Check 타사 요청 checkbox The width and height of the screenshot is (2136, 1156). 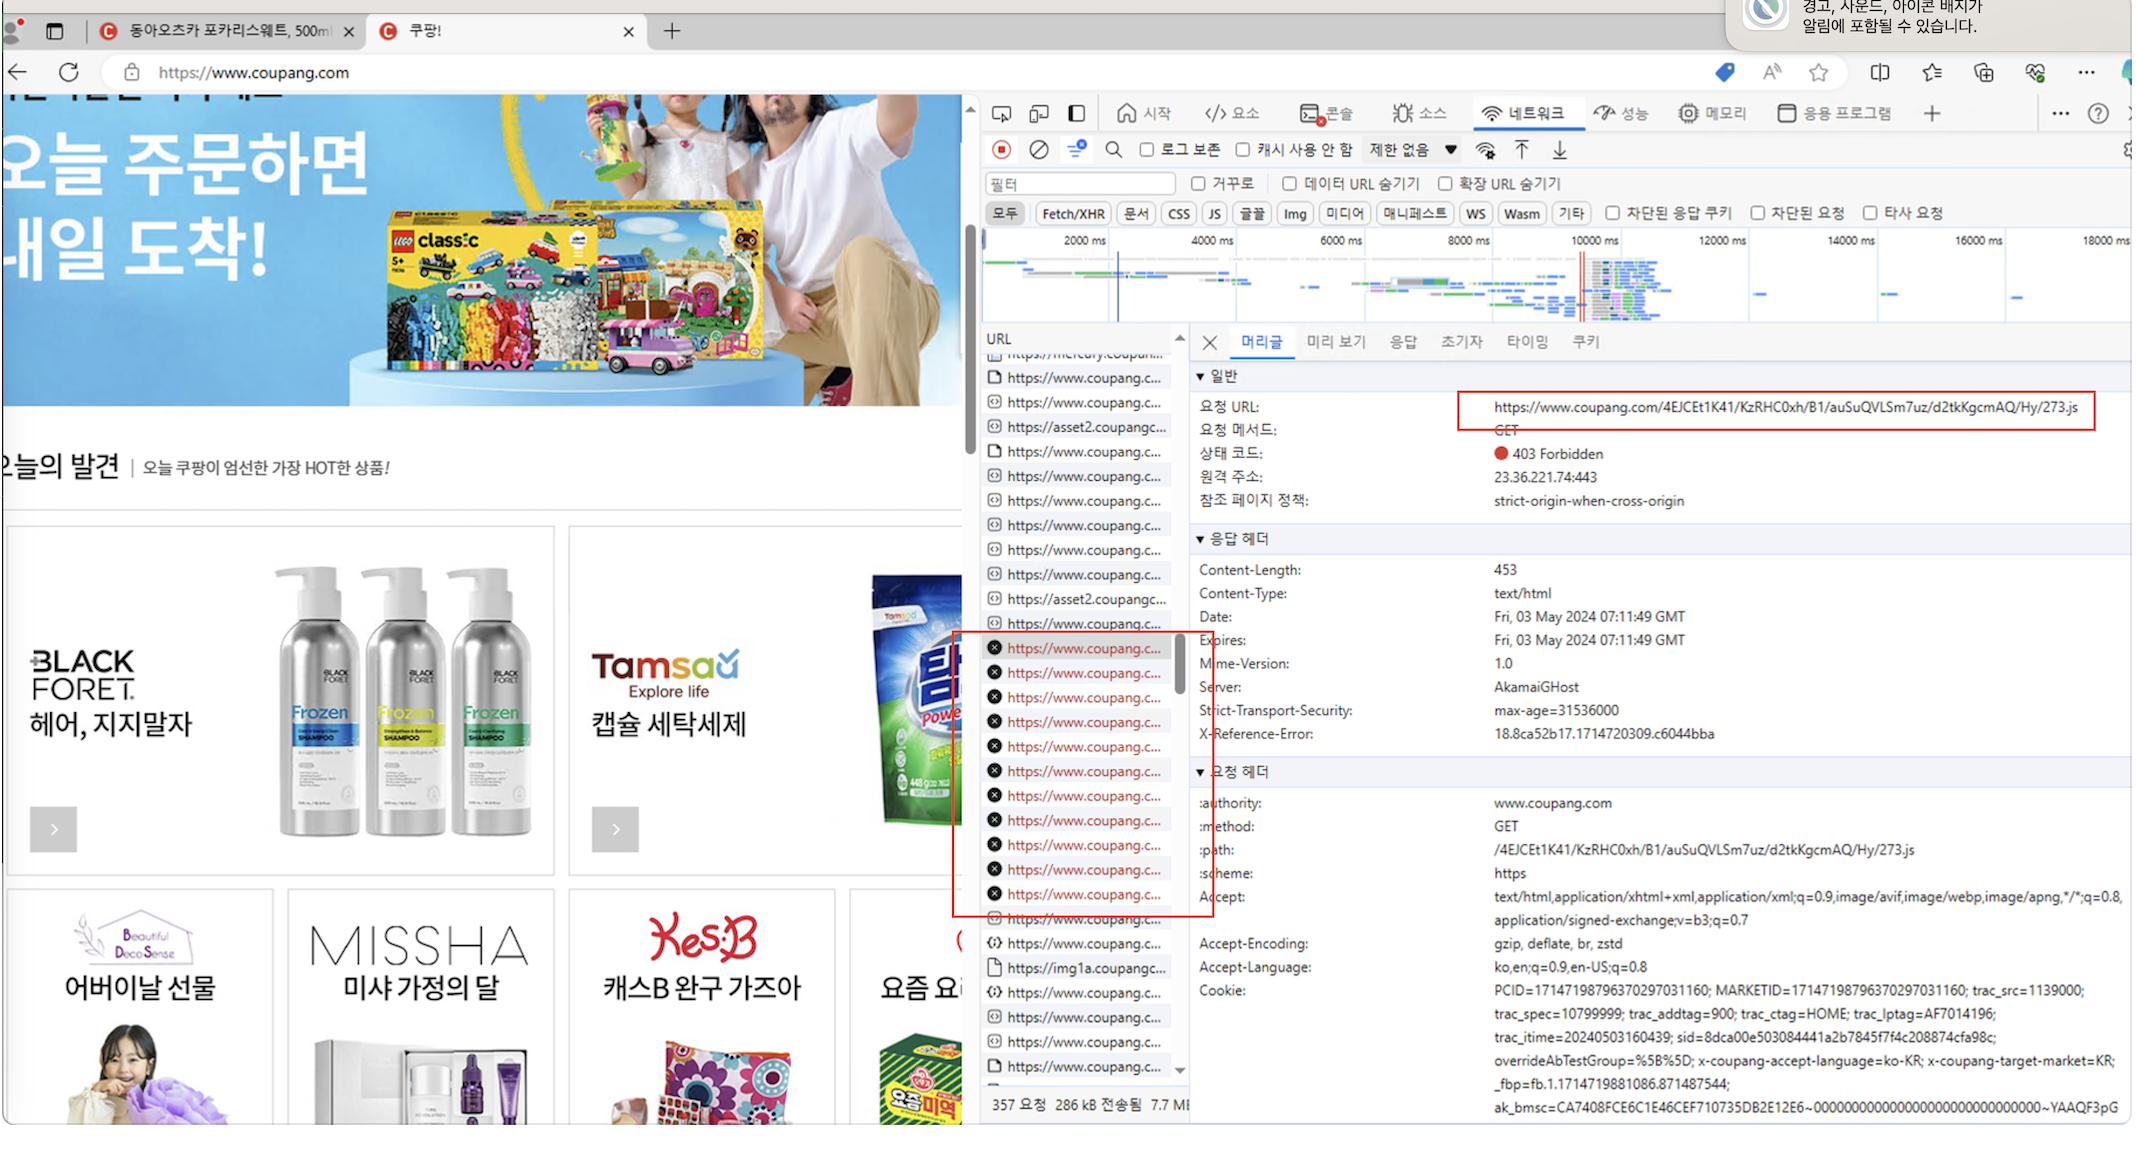pos(1870,213)
